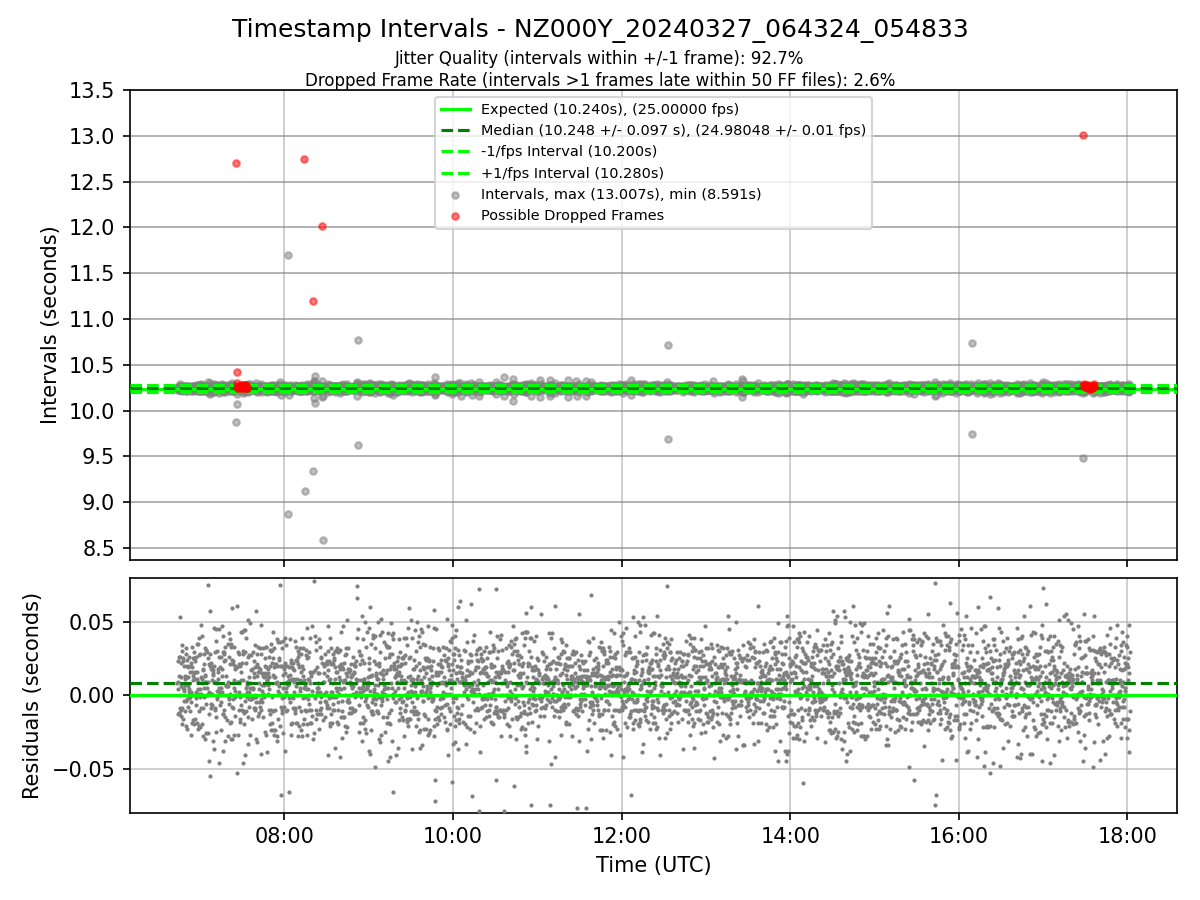Click the "12.0" y-axis tick label

pos(92,227)
